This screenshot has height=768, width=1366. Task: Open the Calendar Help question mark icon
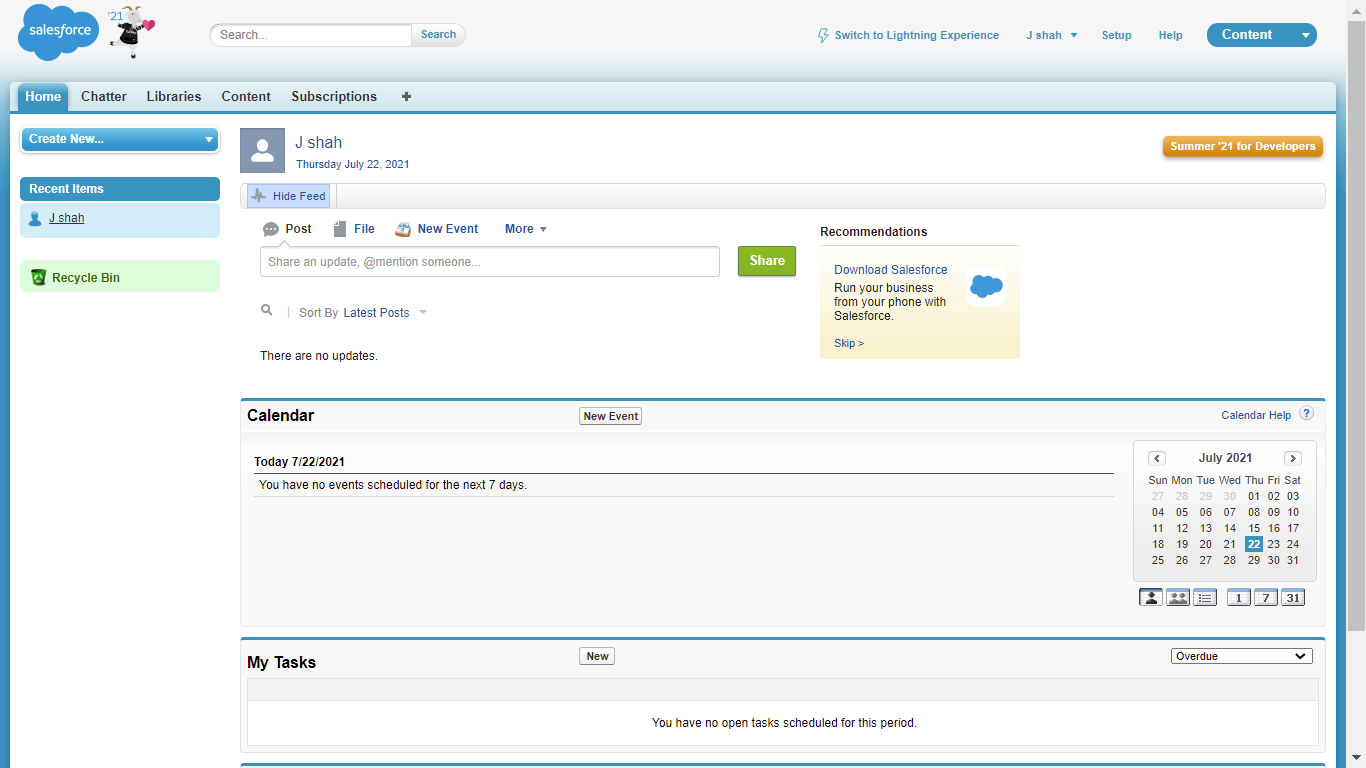point(1306,414)
